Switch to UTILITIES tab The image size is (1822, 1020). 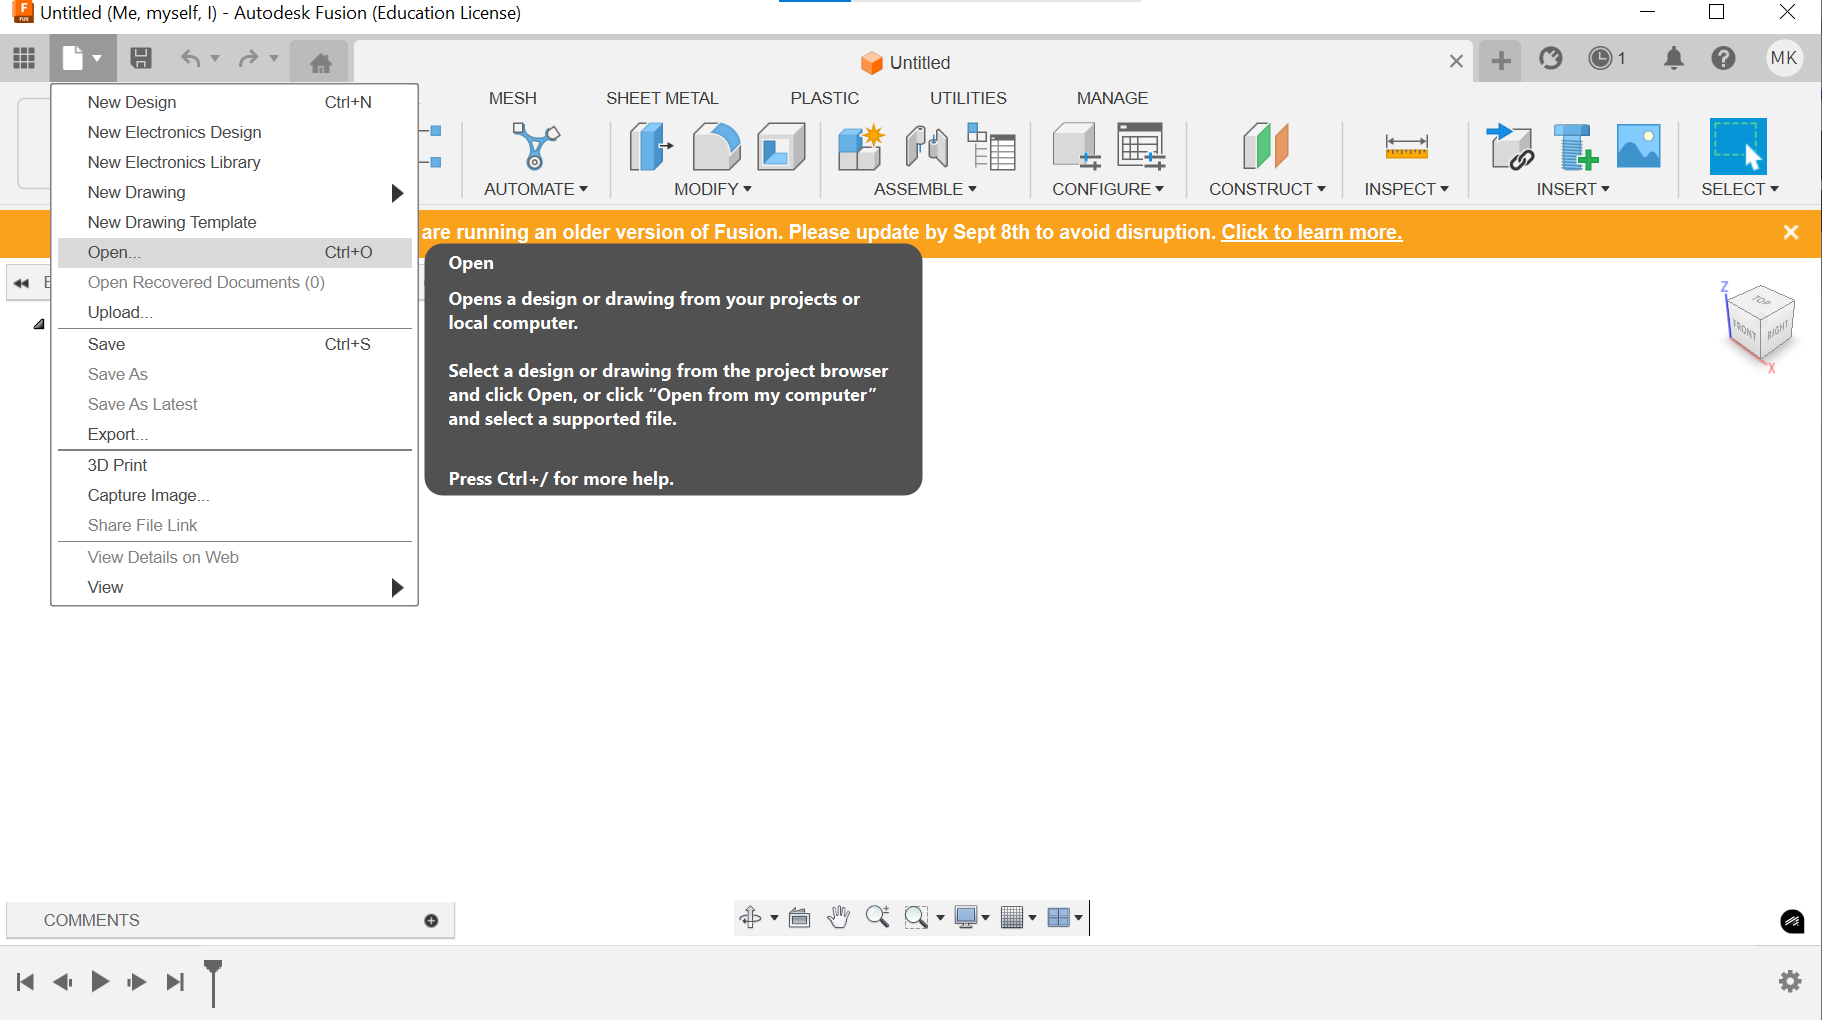(968, 98)
